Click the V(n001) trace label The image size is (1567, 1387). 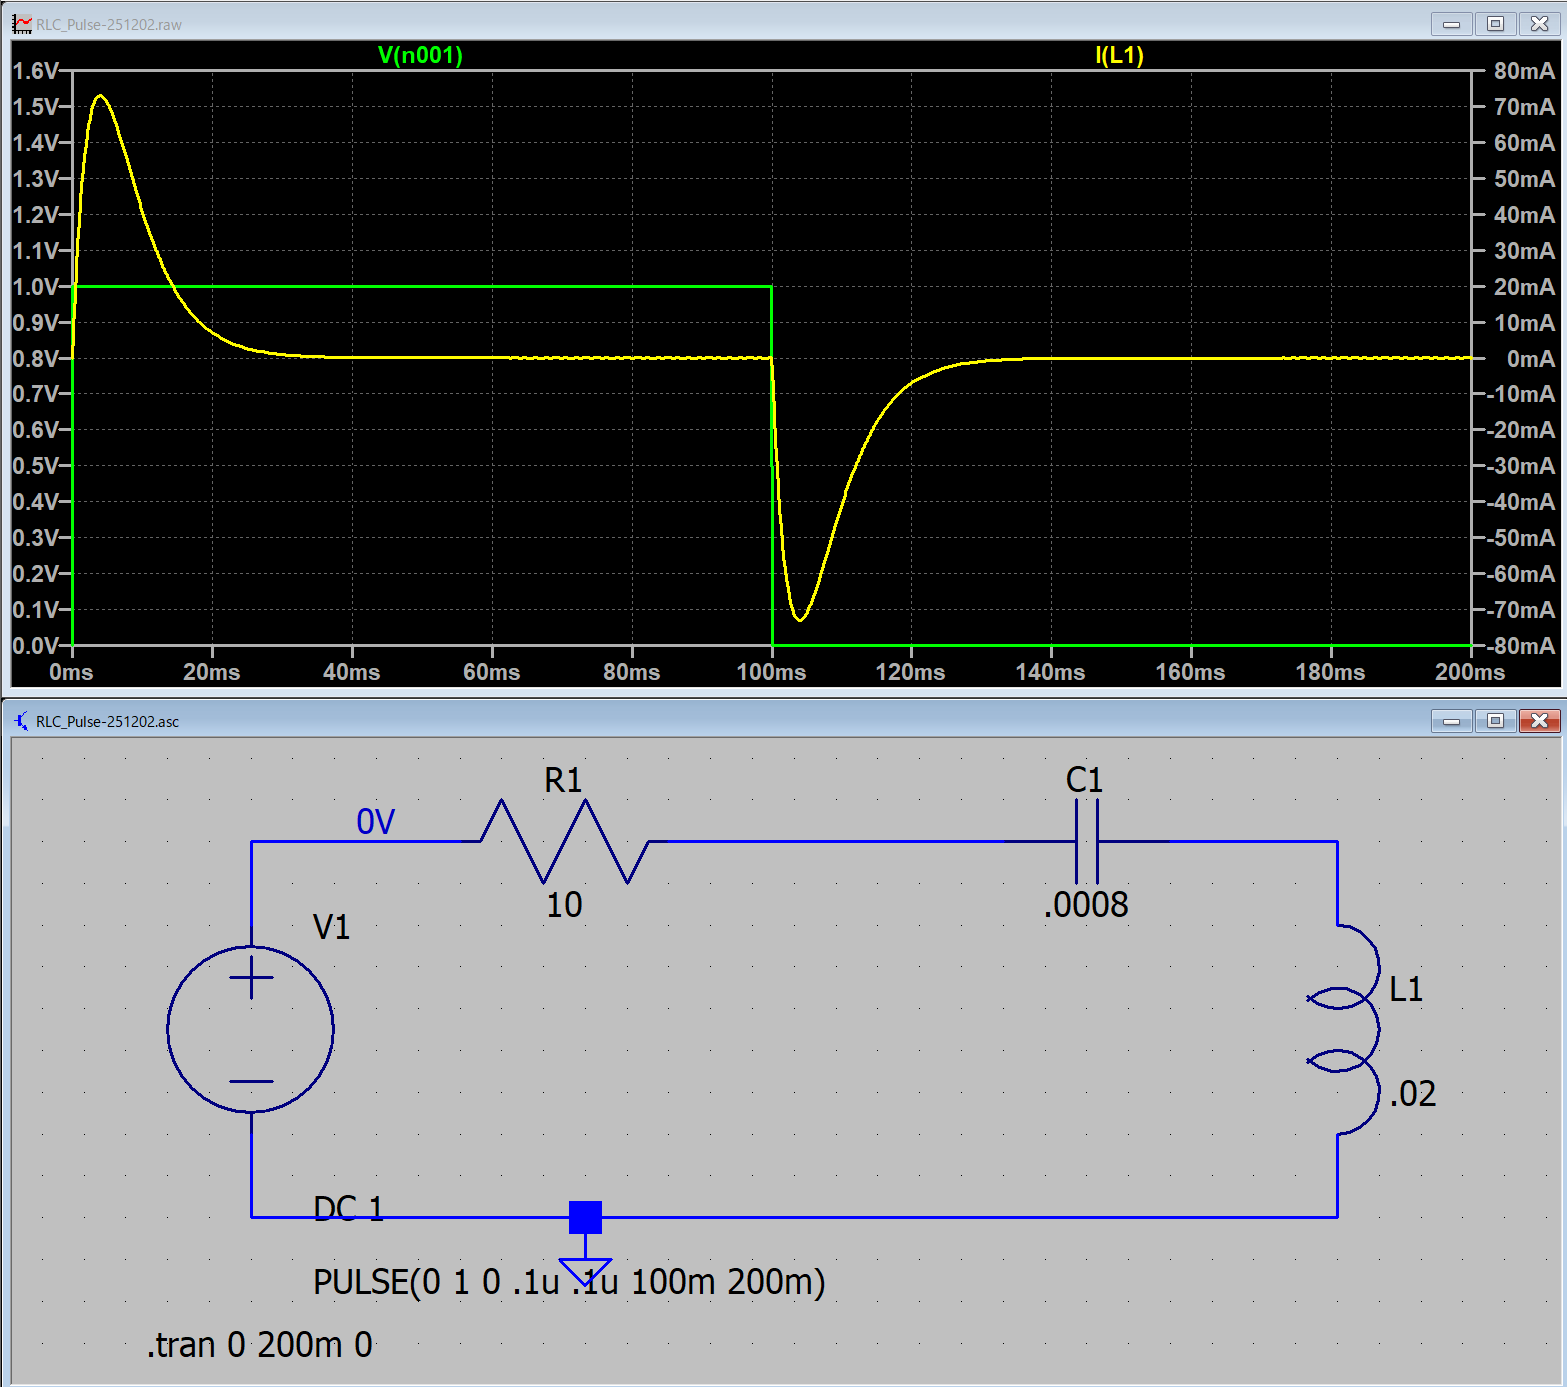pos(420,55)
